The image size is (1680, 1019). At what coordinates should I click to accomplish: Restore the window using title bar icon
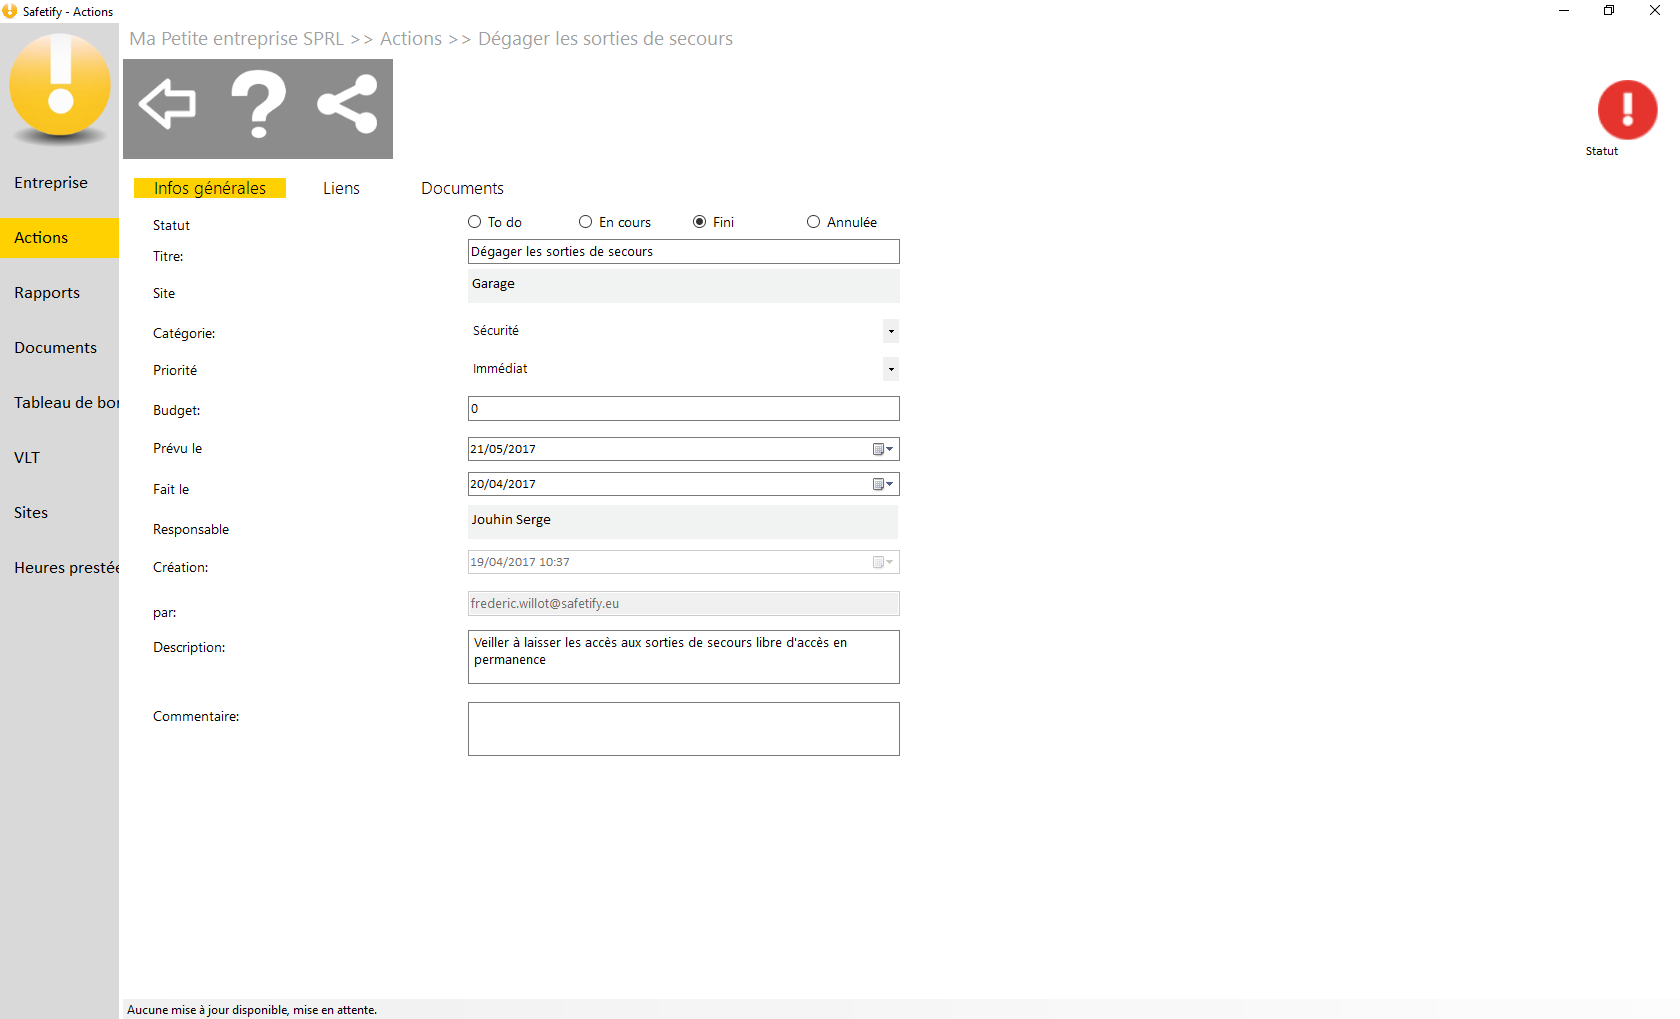[1608, 11]
